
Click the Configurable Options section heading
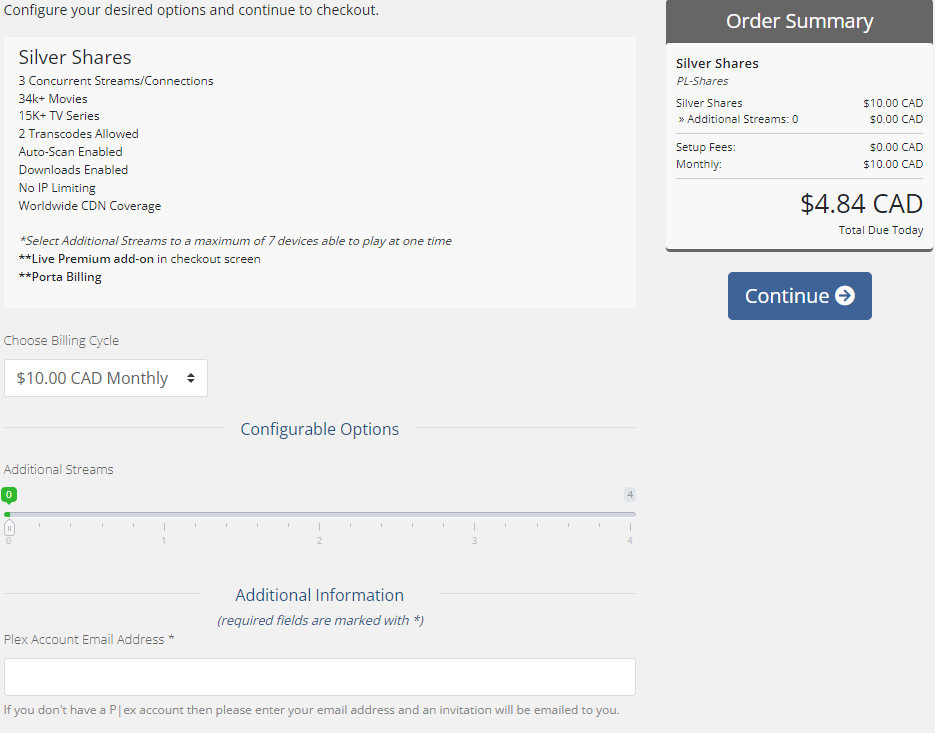[x=320, y=429]
